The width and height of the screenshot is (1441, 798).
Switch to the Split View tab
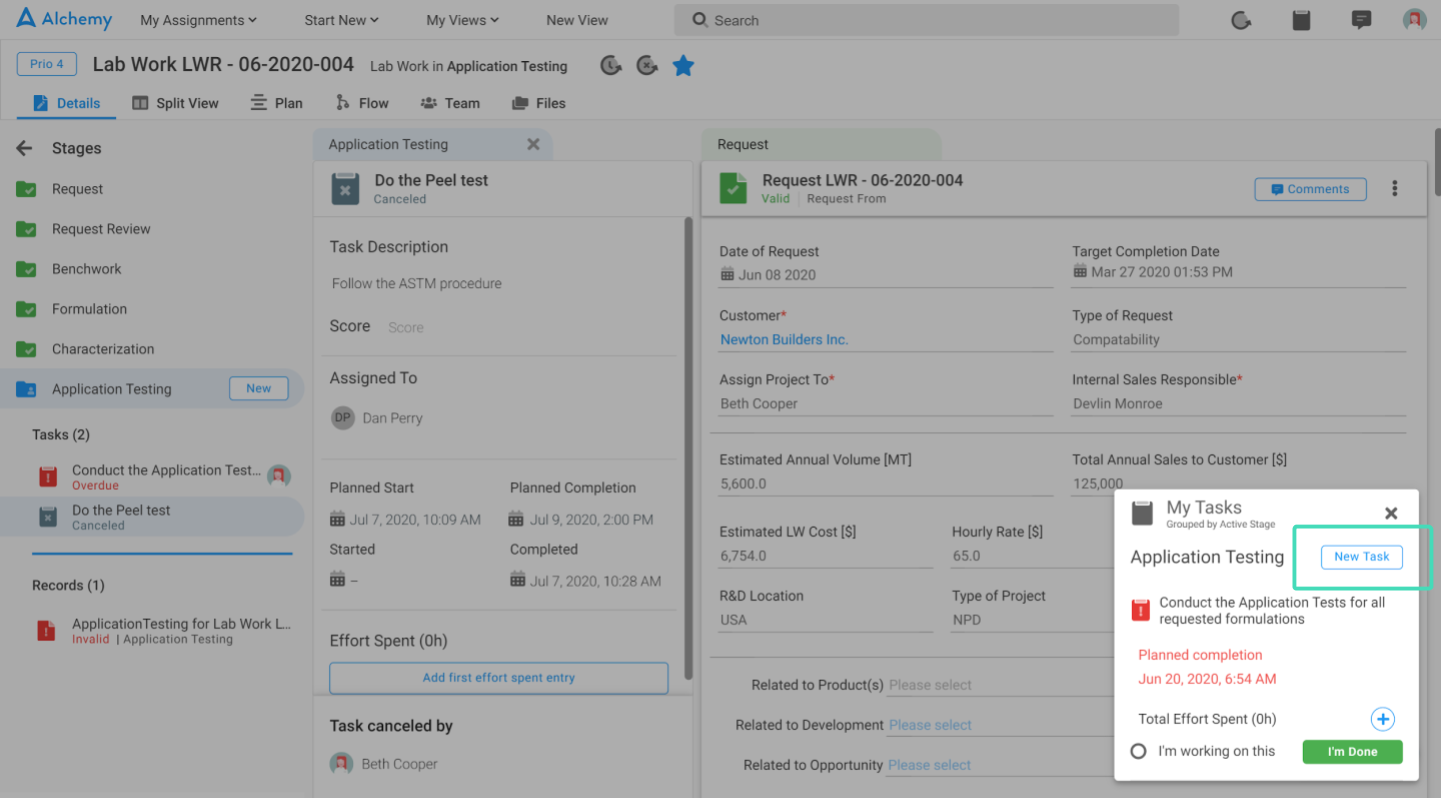(175, 103)
